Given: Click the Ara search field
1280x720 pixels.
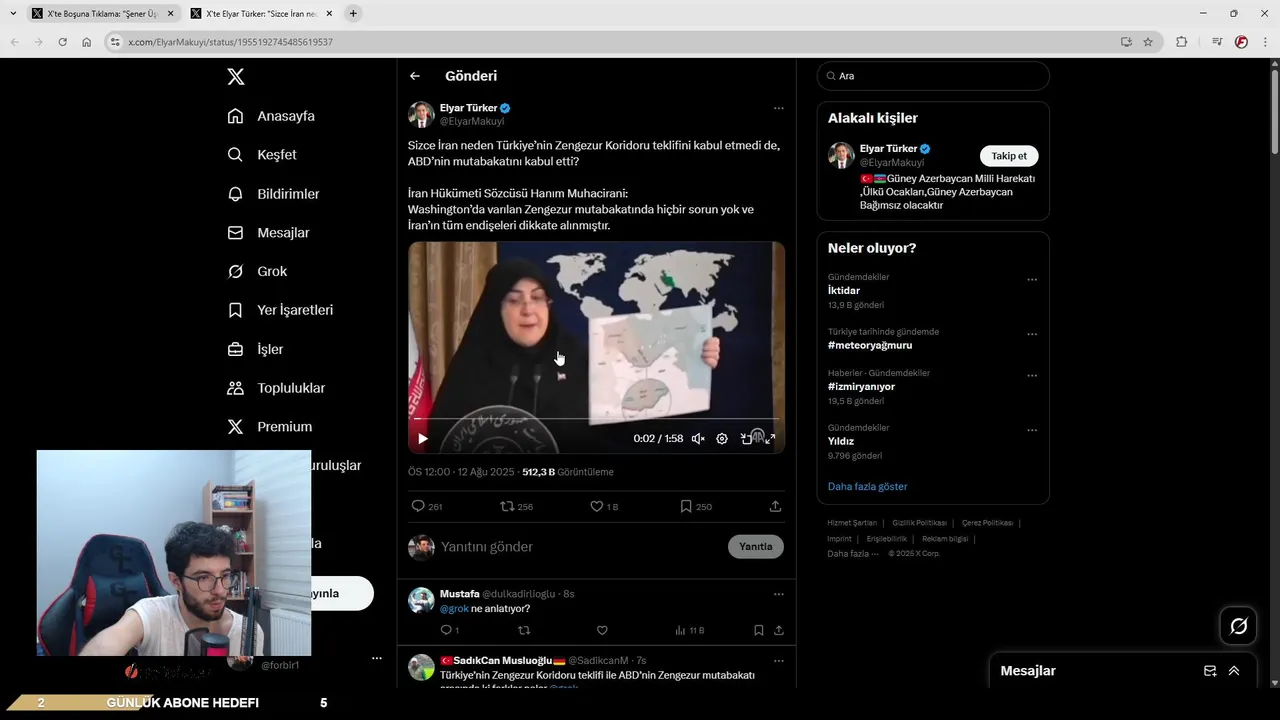Looking at the screenshot, I should 933,76.
